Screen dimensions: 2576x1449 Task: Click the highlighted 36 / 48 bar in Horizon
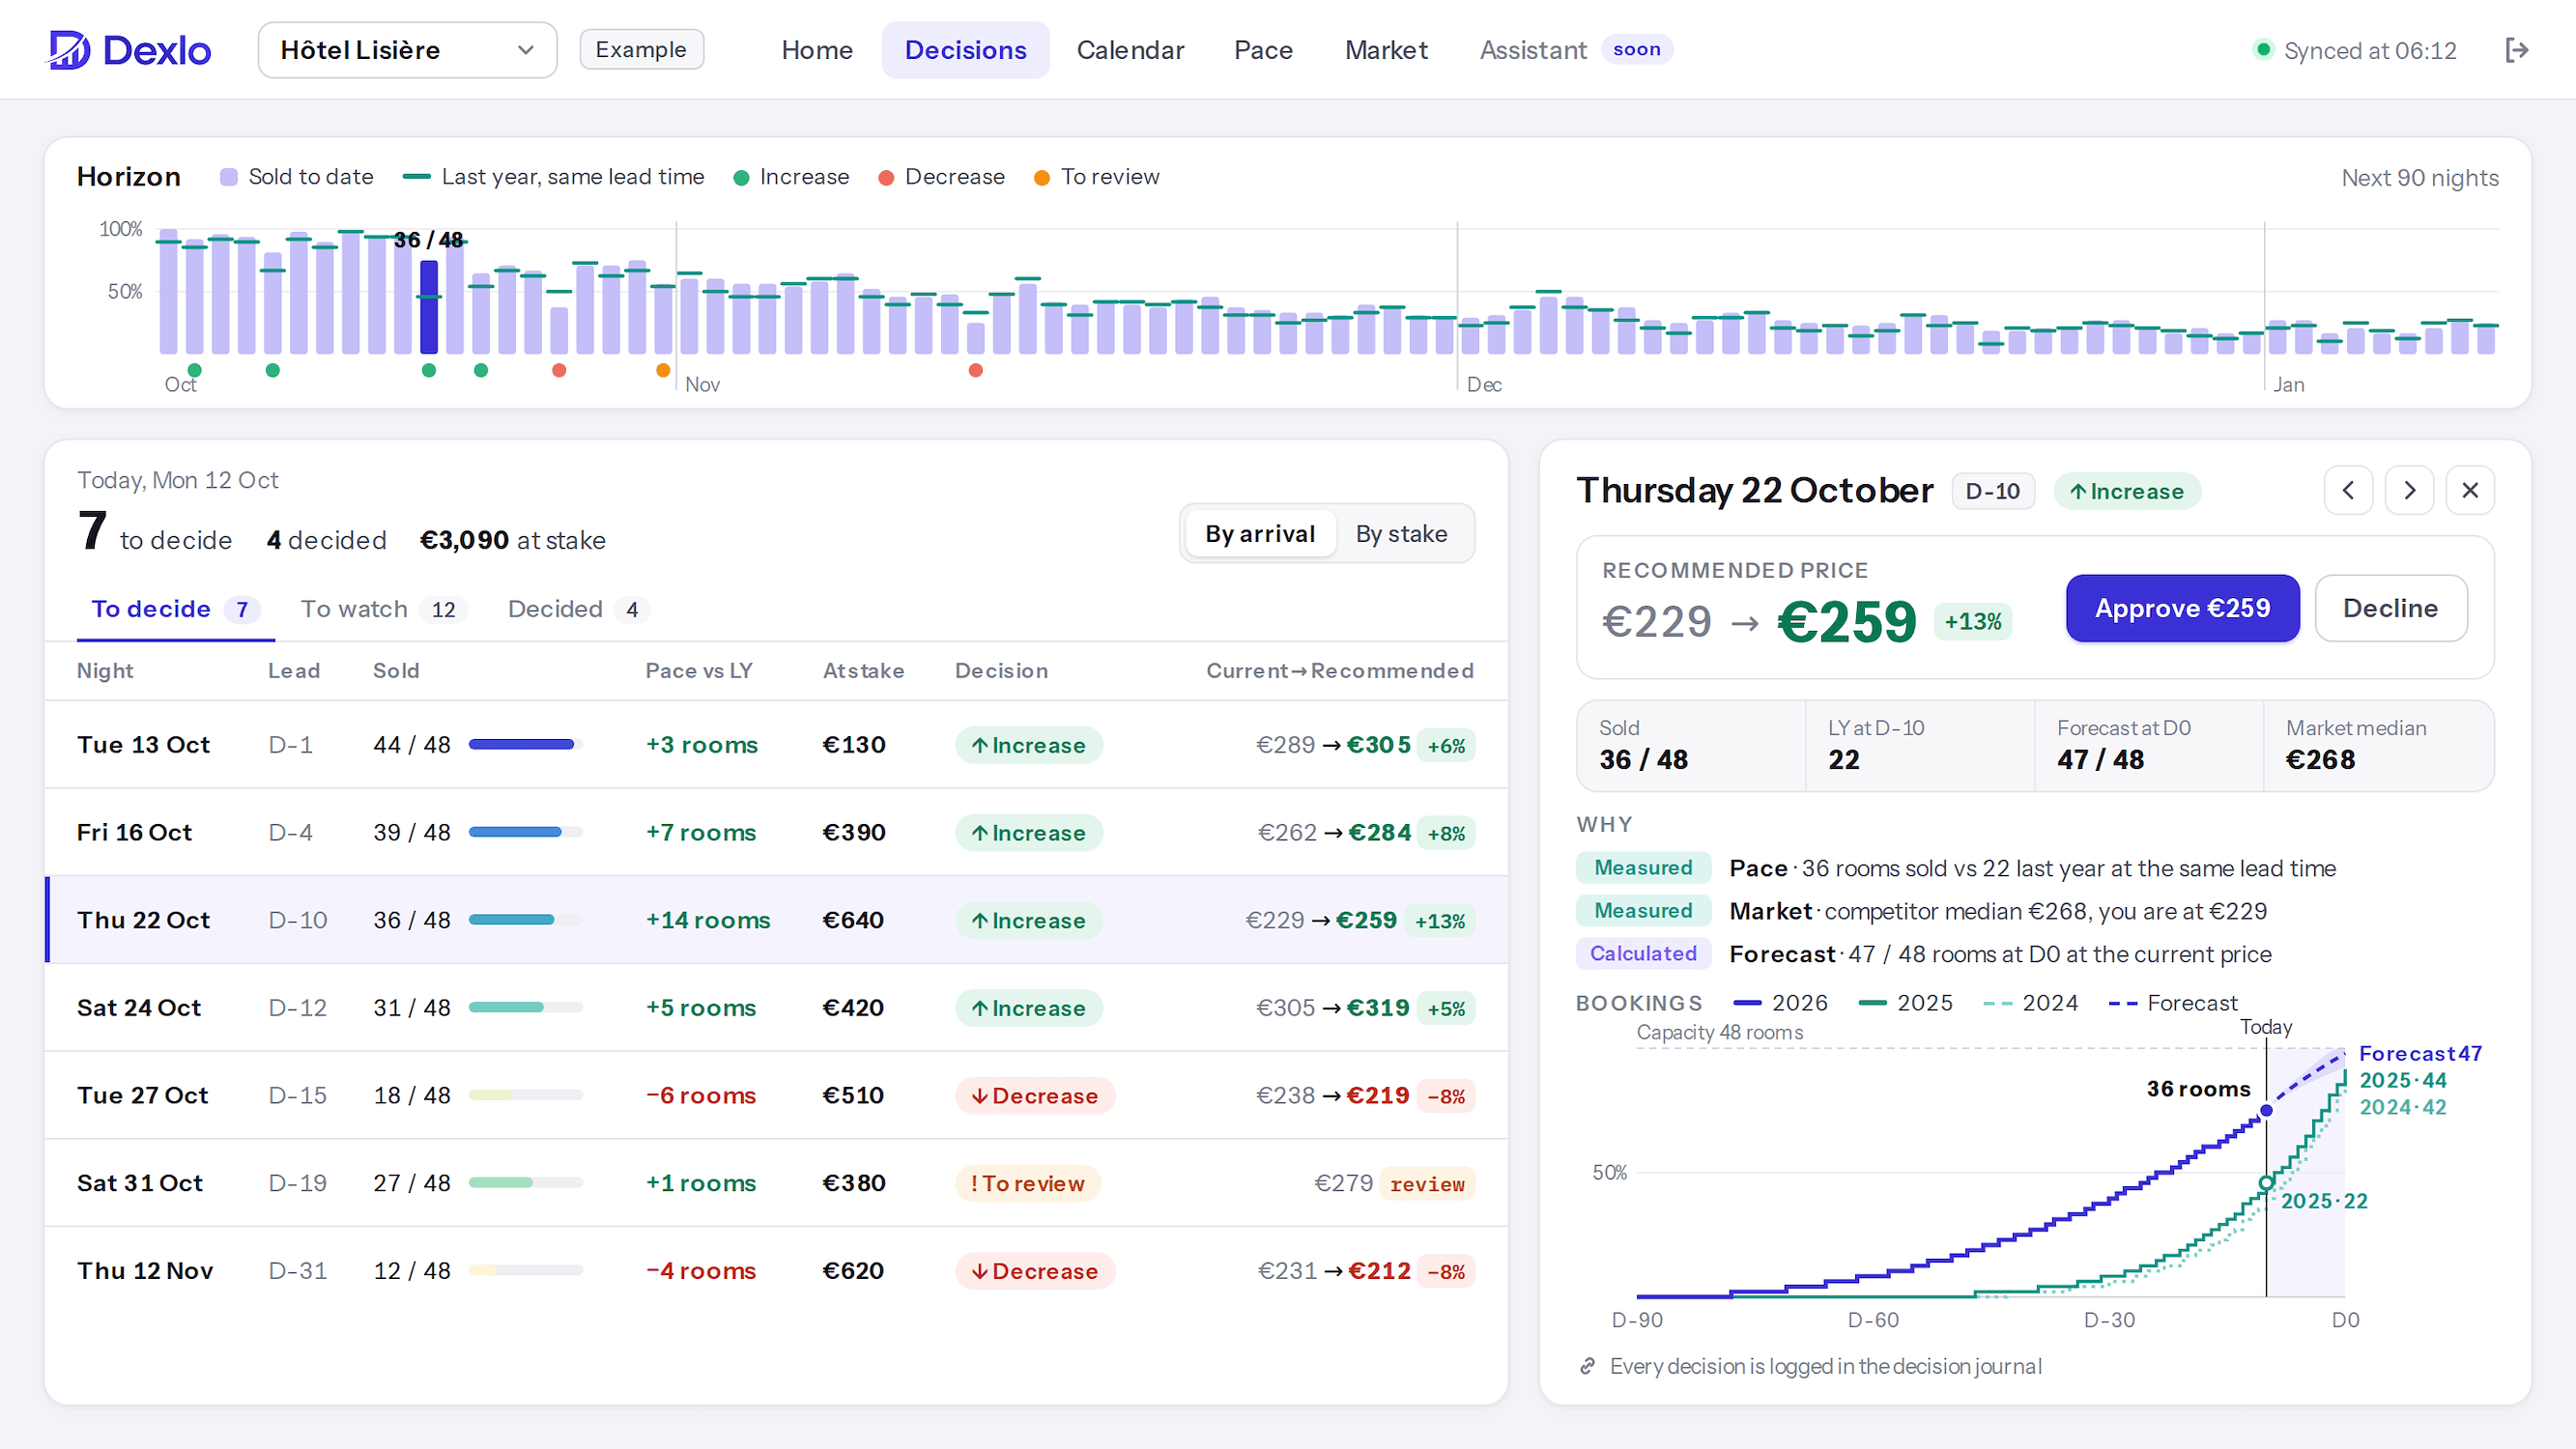point(429,307)
